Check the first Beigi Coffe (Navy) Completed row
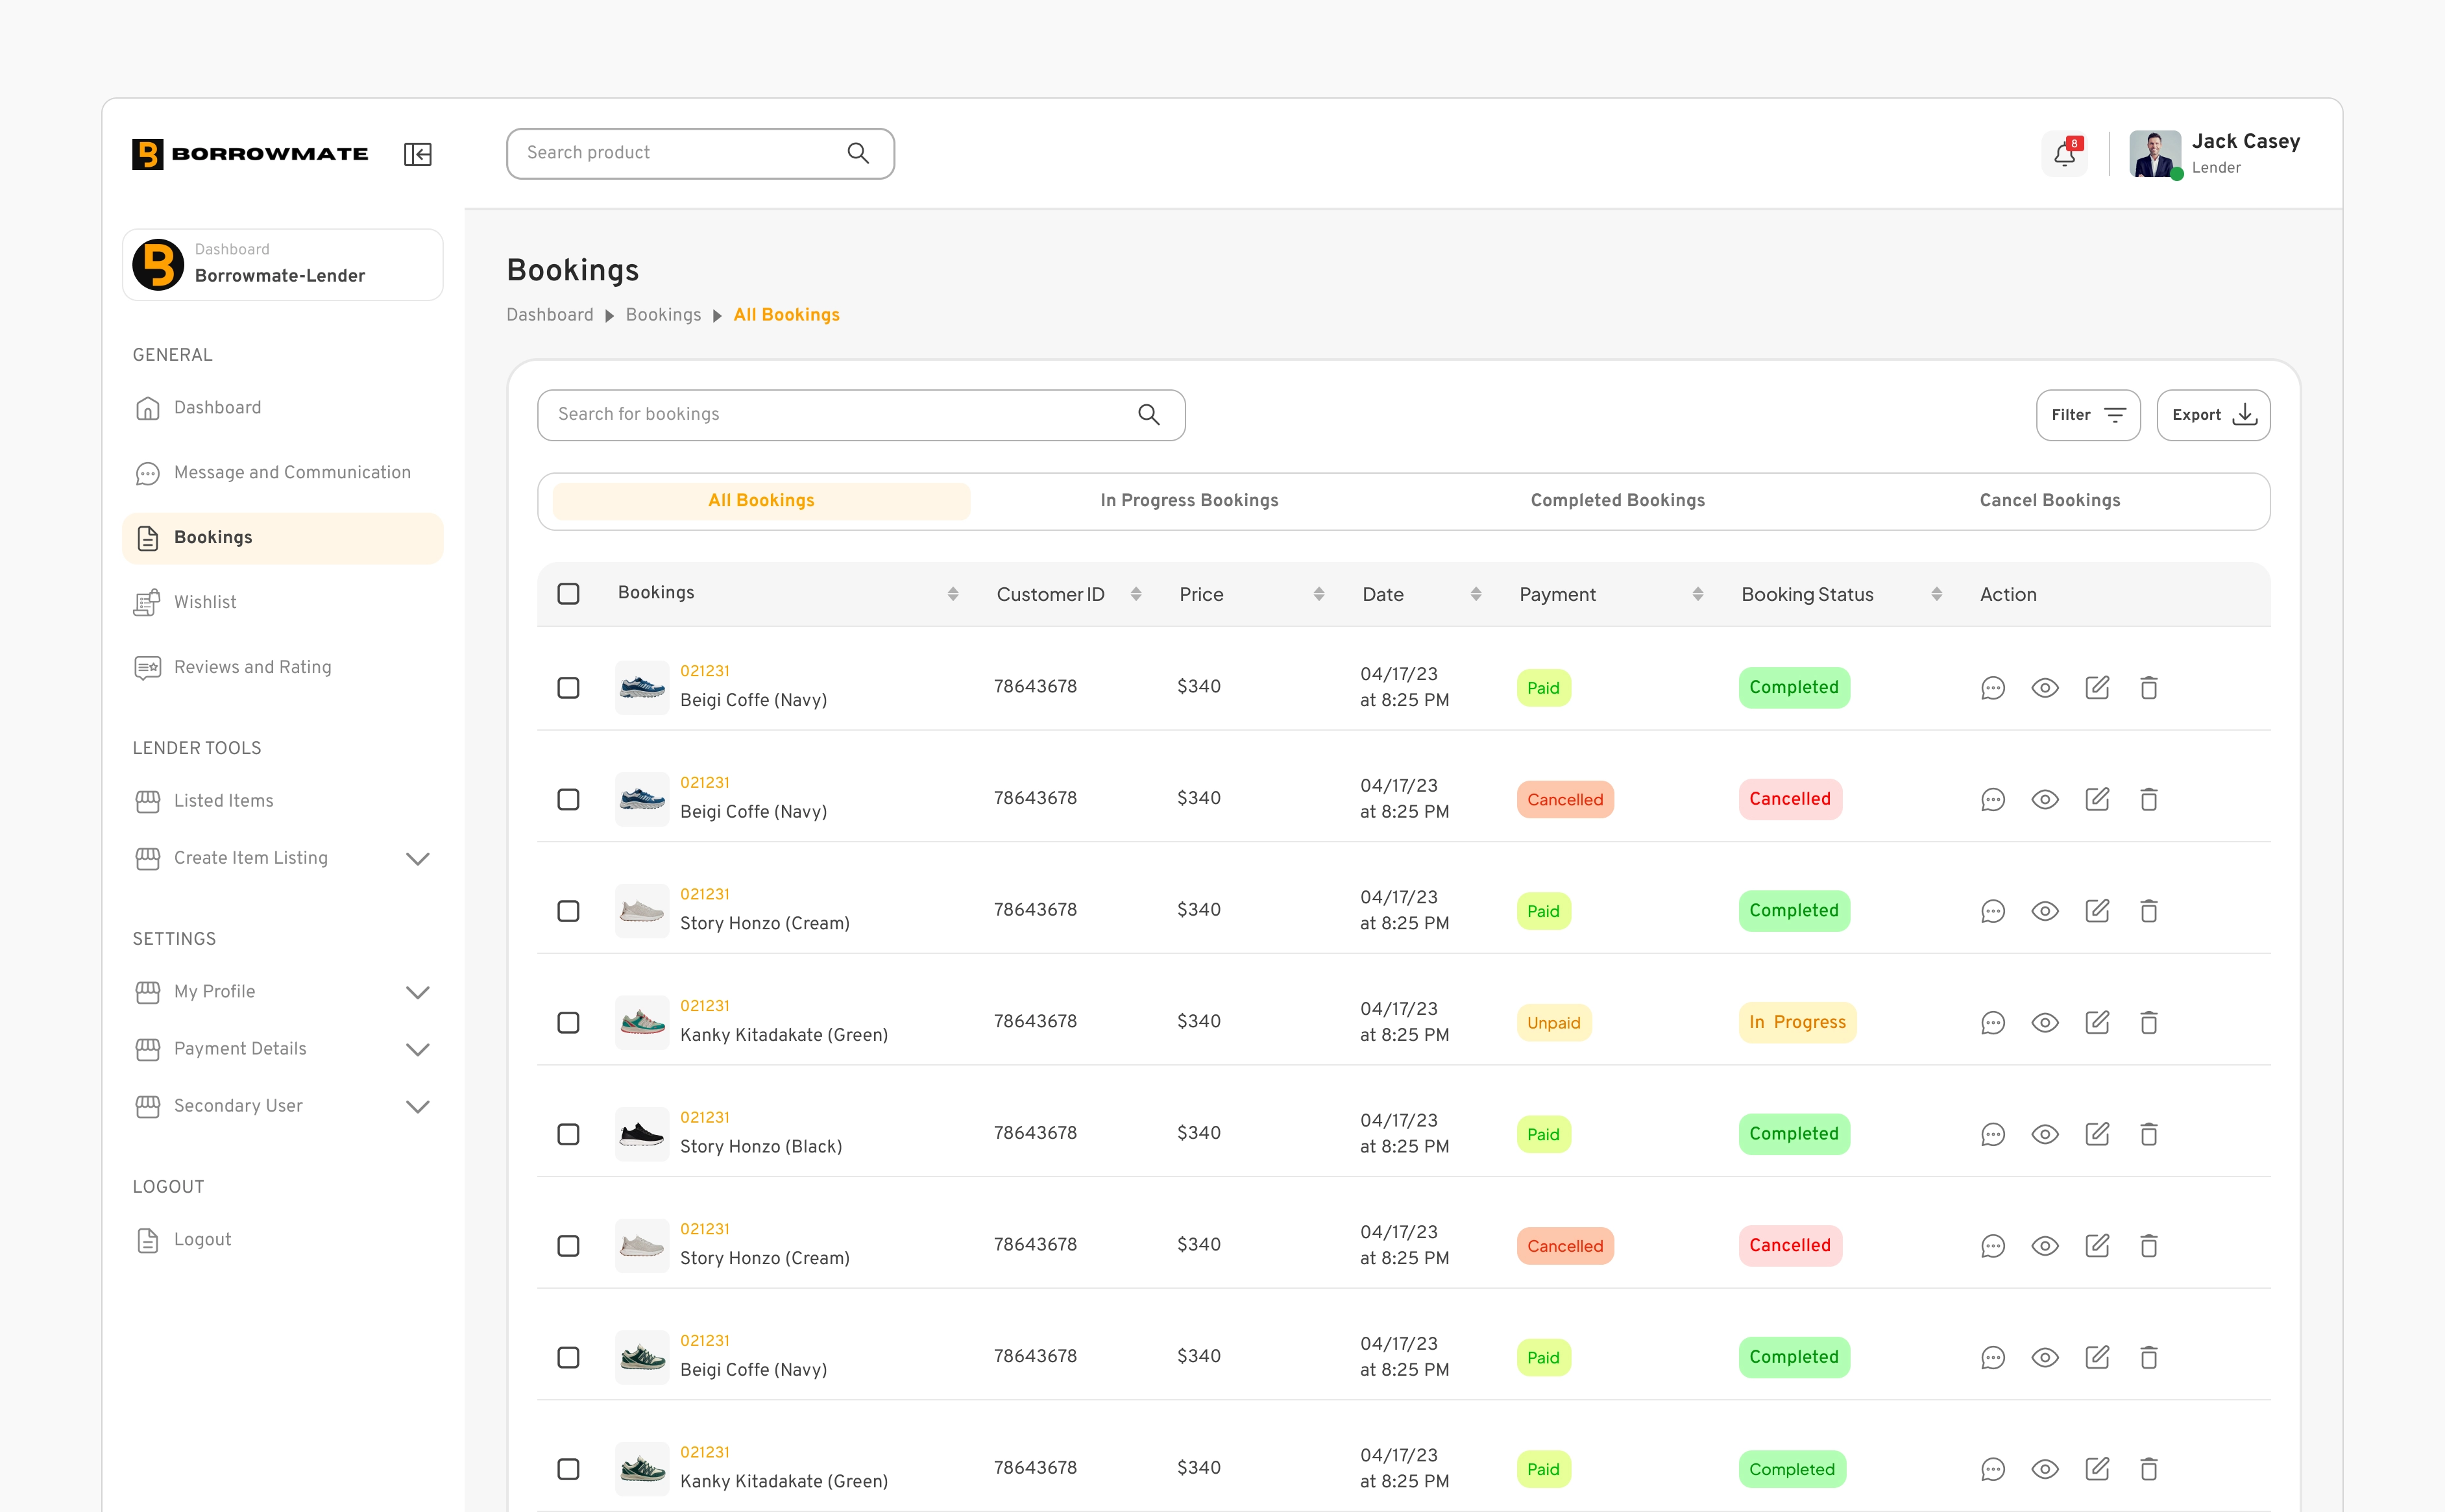This screenshot has height=1512, width=2445. (568, 688)
